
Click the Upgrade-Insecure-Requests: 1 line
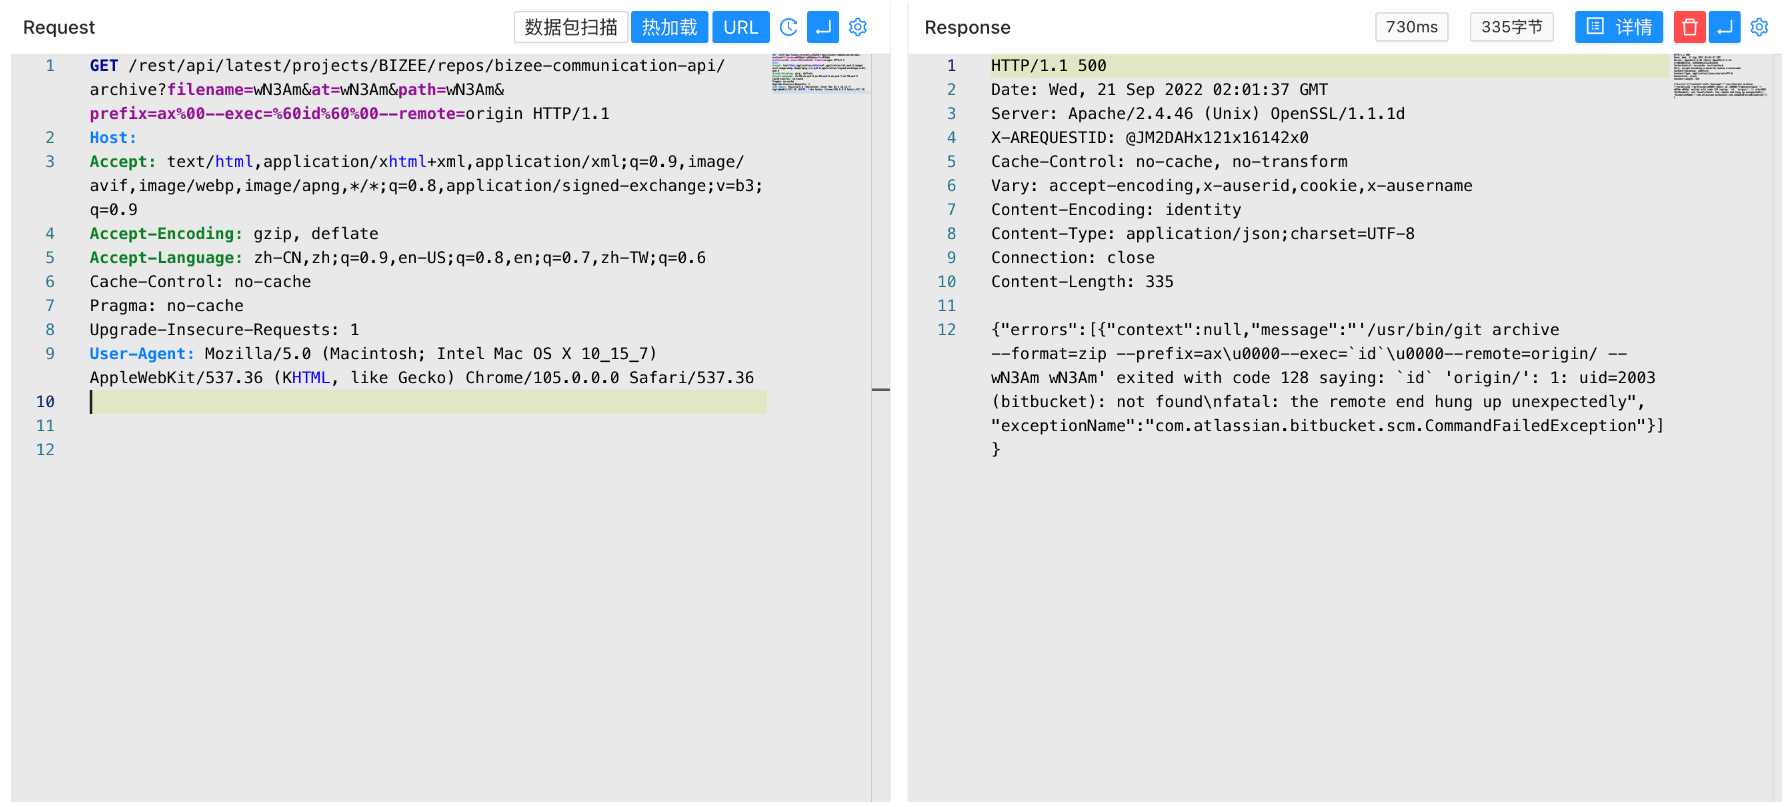[224, 330]
